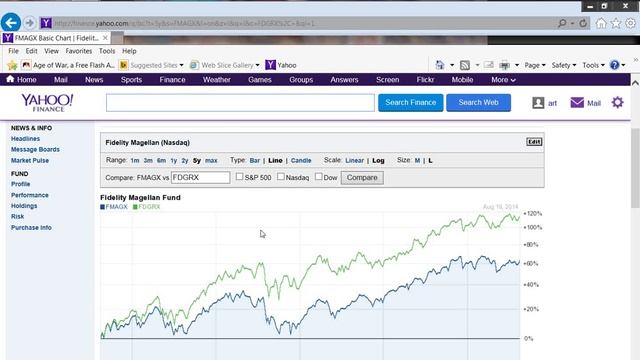This screenshot has width=640, height=360.
Task: Open Web Slice Gallery dropdown
Action: pos(224,65)
